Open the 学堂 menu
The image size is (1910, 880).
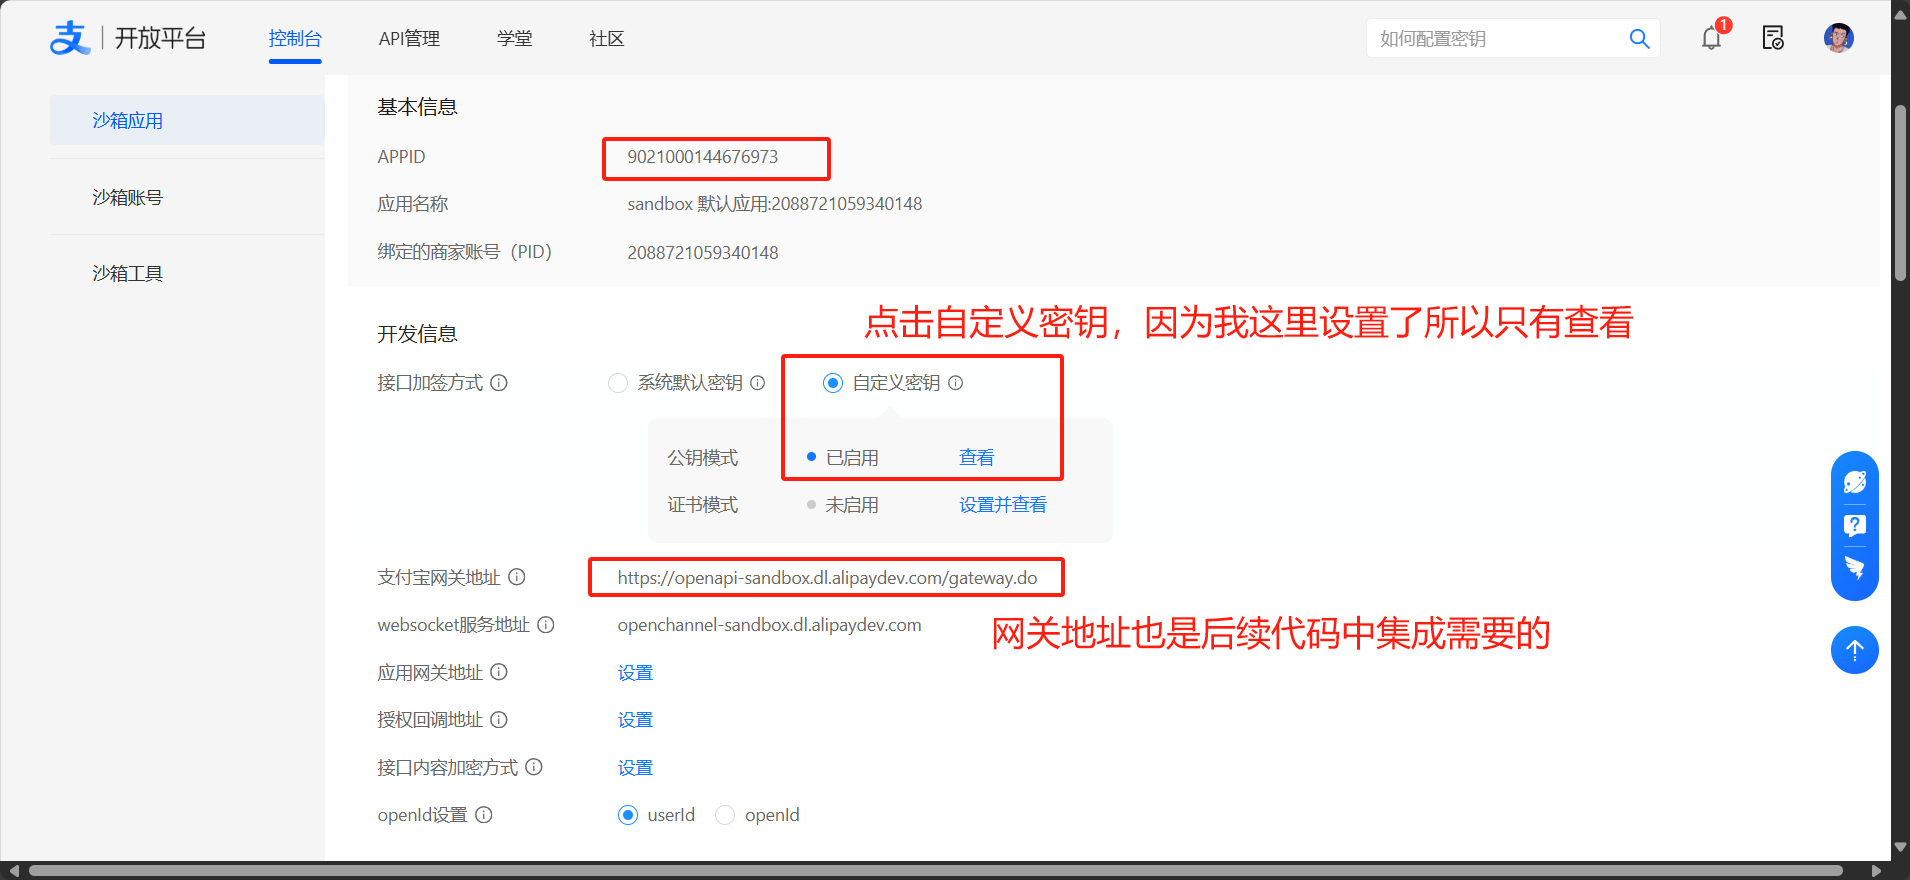point(515,39)
